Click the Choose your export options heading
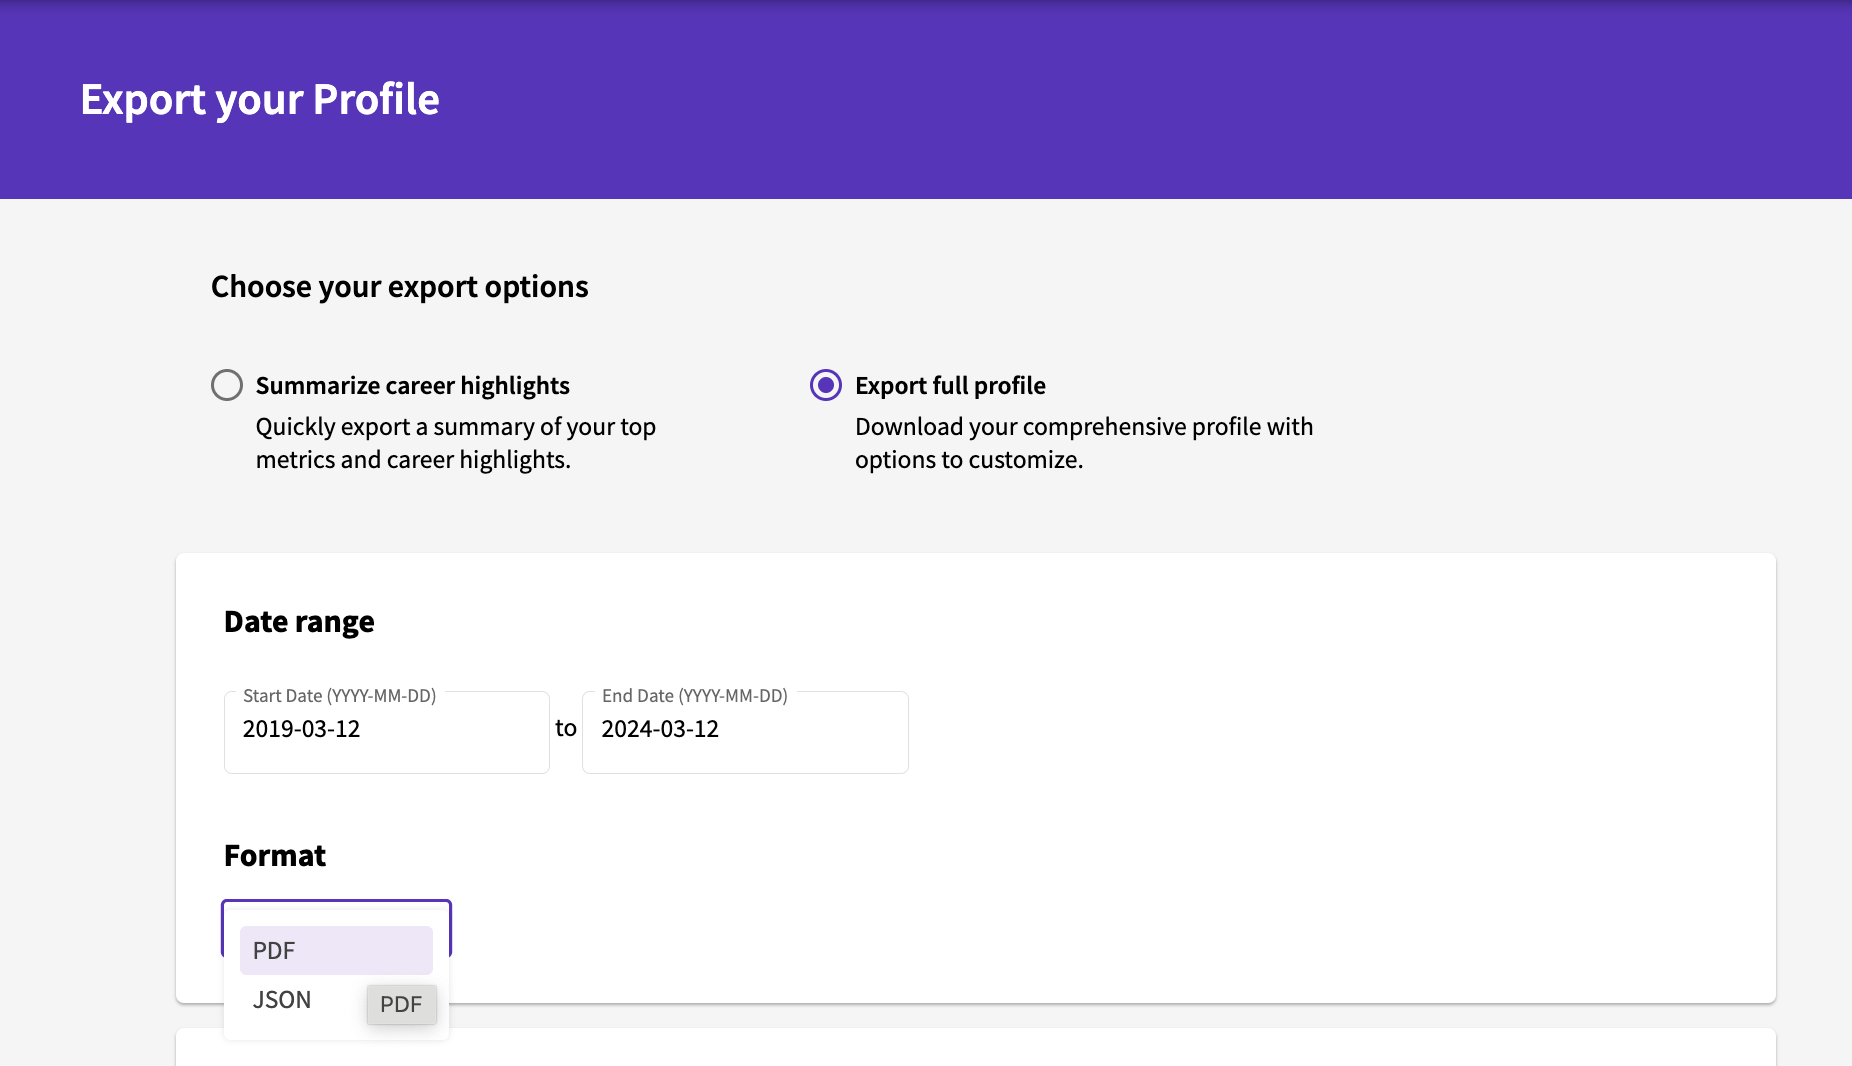Viewport: 1852px width, 1066px height. pyautogui.click(x=399, y=286)
